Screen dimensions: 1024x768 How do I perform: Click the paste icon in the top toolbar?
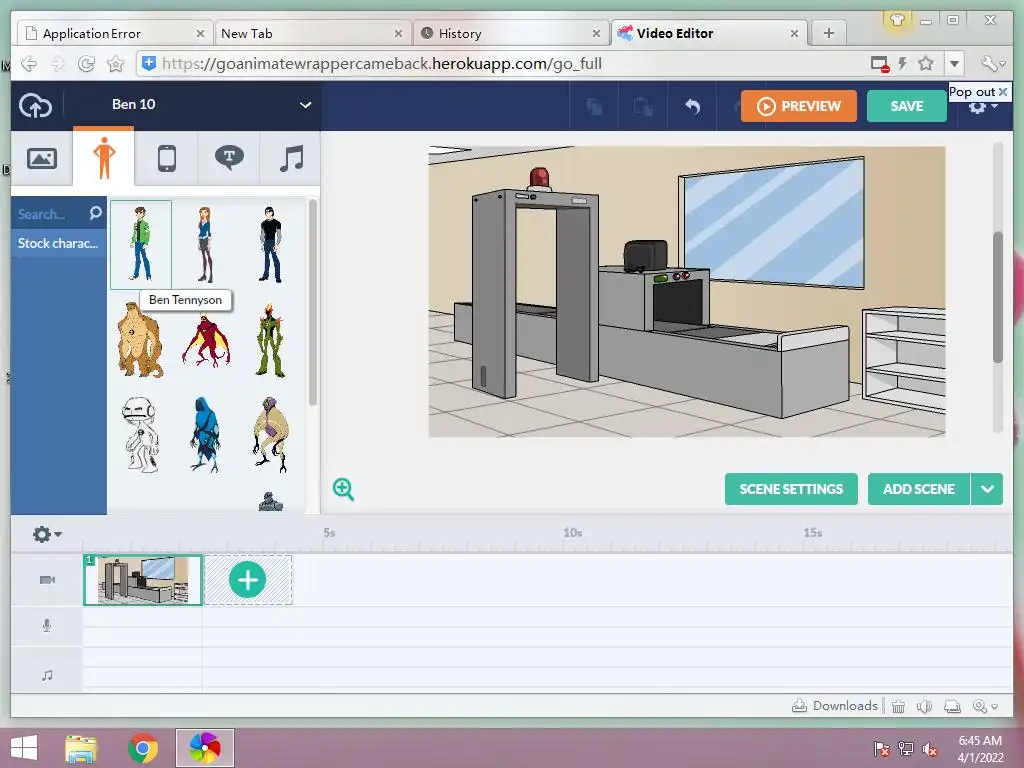point(643,106)
